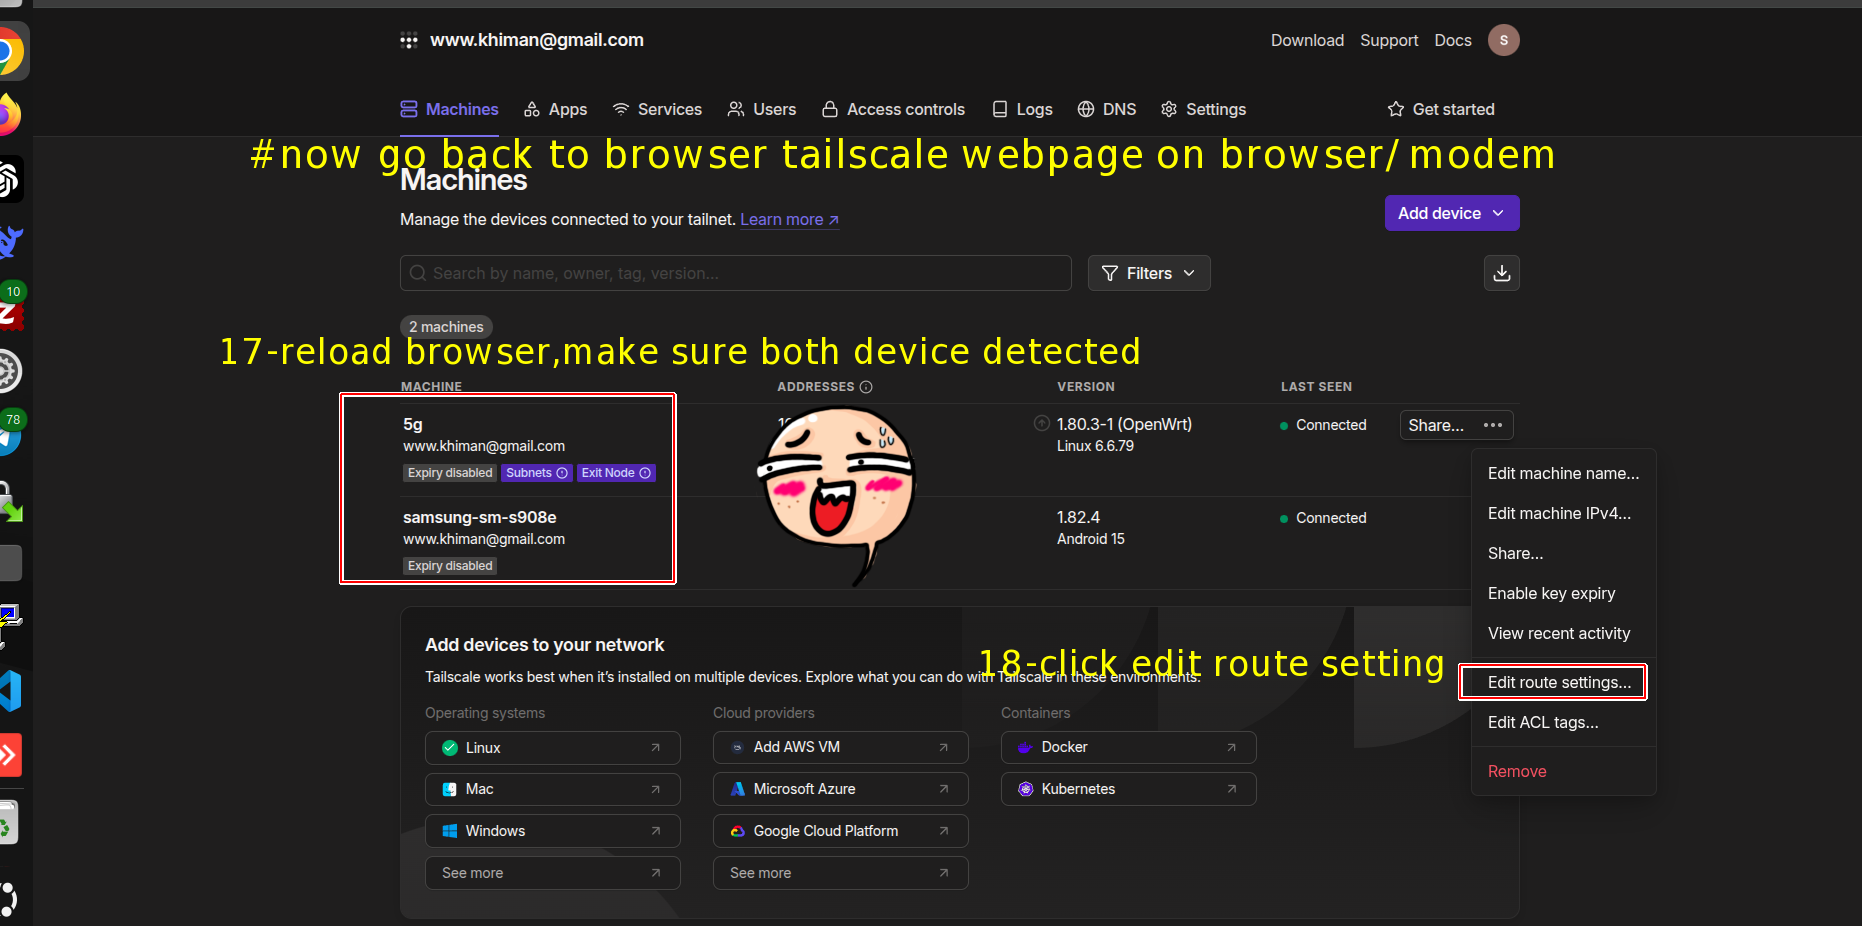Click the Microsoft Azure logo icon
Viewport: 1862px width, 926px height.
tap(737, 789)
